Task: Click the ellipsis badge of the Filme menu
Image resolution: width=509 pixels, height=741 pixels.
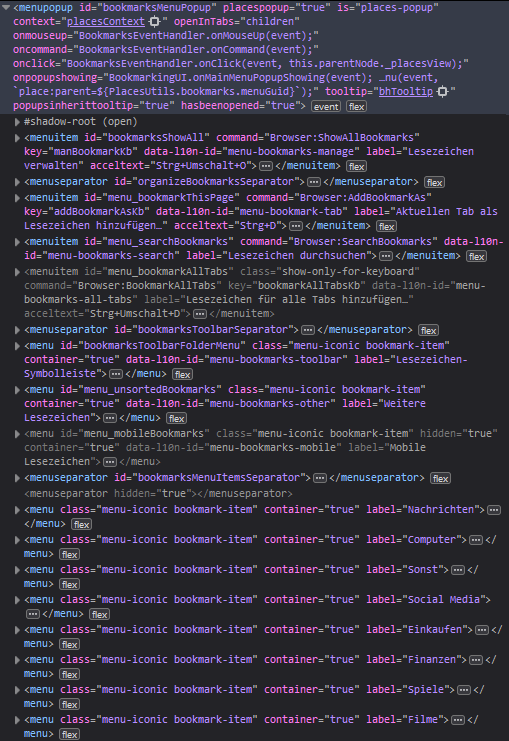Action: pos(458,720)
